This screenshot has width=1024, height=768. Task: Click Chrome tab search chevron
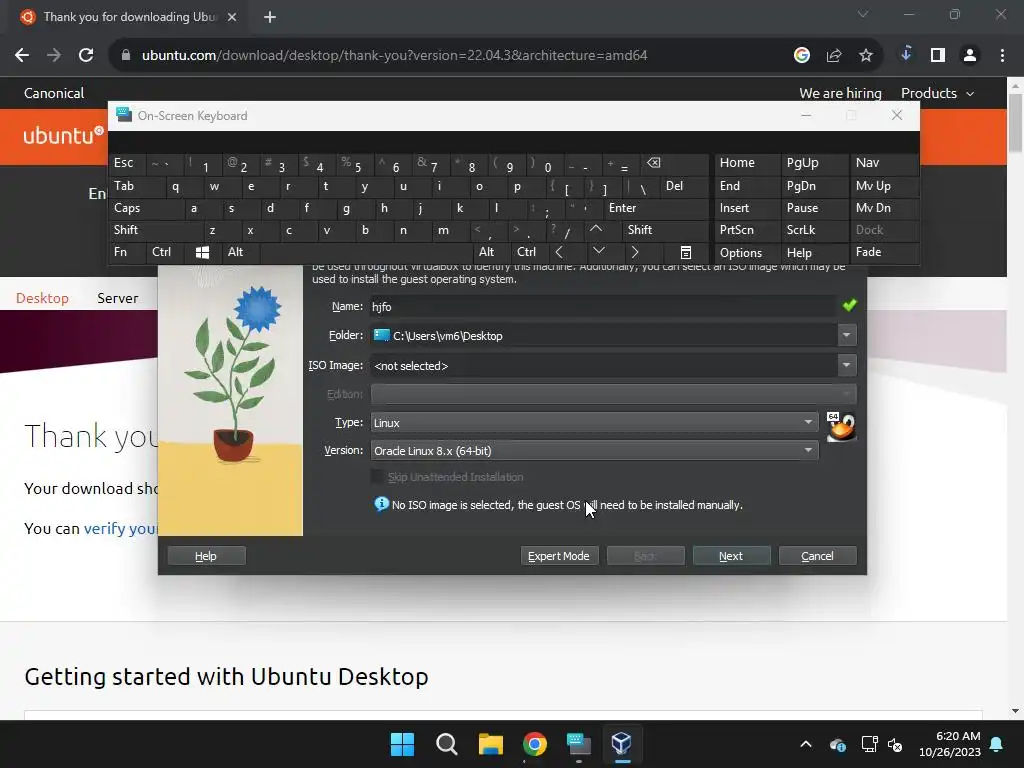coord(863,14)
